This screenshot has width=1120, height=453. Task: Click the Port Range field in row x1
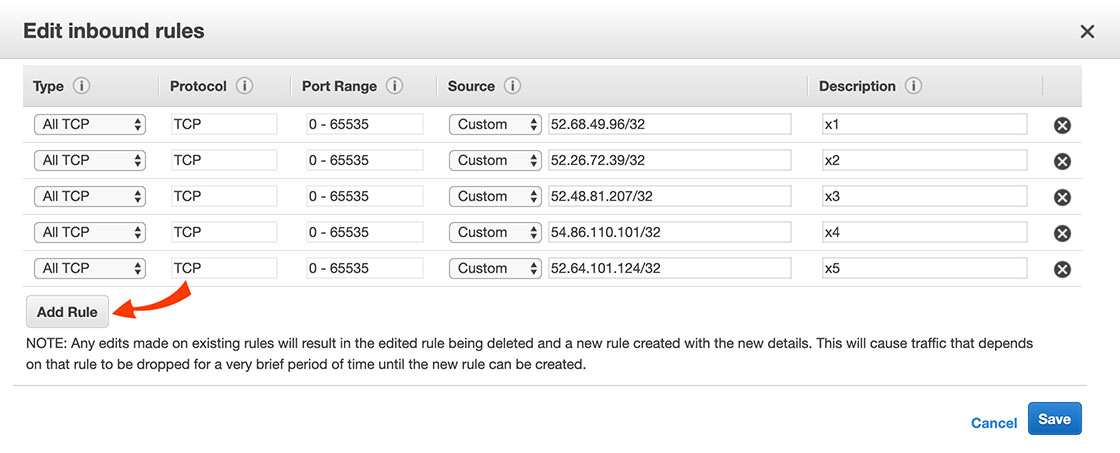click(x=364, y=124)
